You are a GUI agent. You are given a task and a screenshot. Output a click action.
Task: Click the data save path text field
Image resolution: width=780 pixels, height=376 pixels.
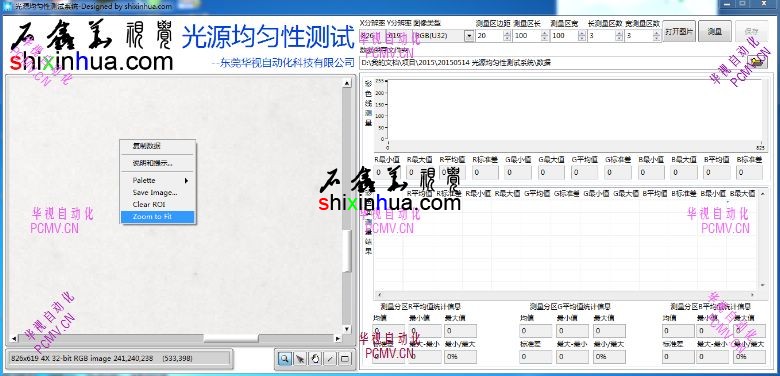pyautogui.click(x=553, y=63)
